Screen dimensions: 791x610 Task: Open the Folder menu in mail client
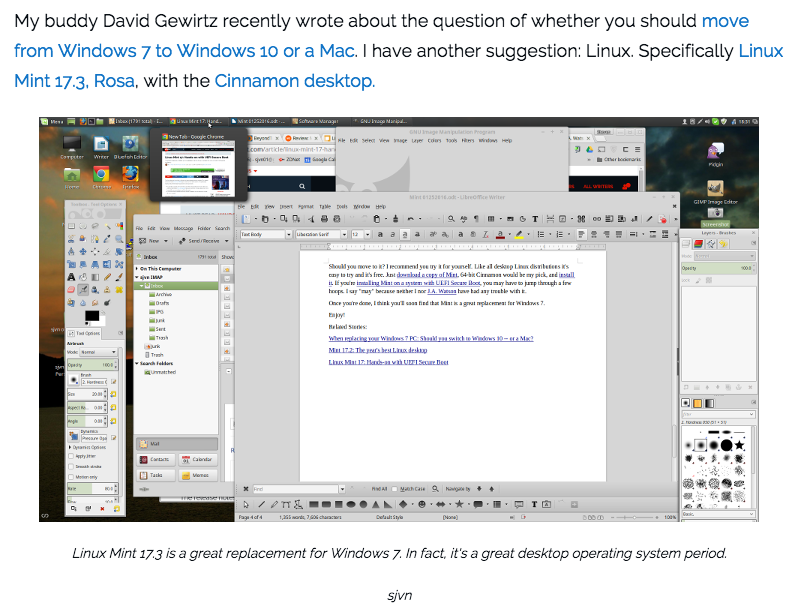click(x=204, y=229)
